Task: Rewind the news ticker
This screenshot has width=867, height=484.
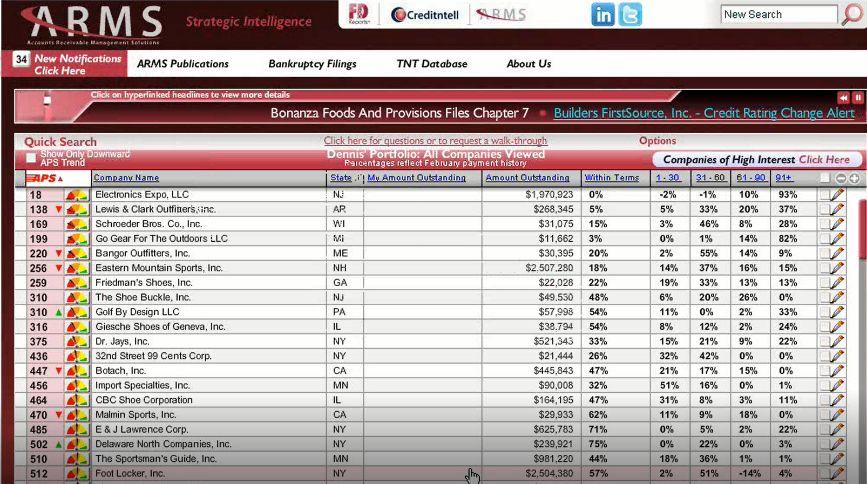Action: click(843, 98)
